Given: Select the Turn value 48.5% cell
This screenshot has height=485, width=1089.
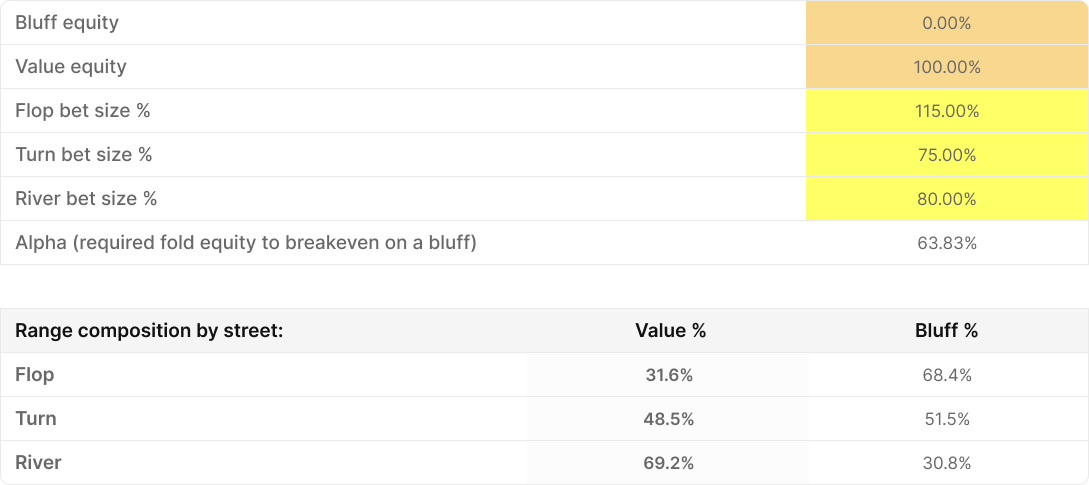Looking at the screenshot, I should tap(669, 419).
